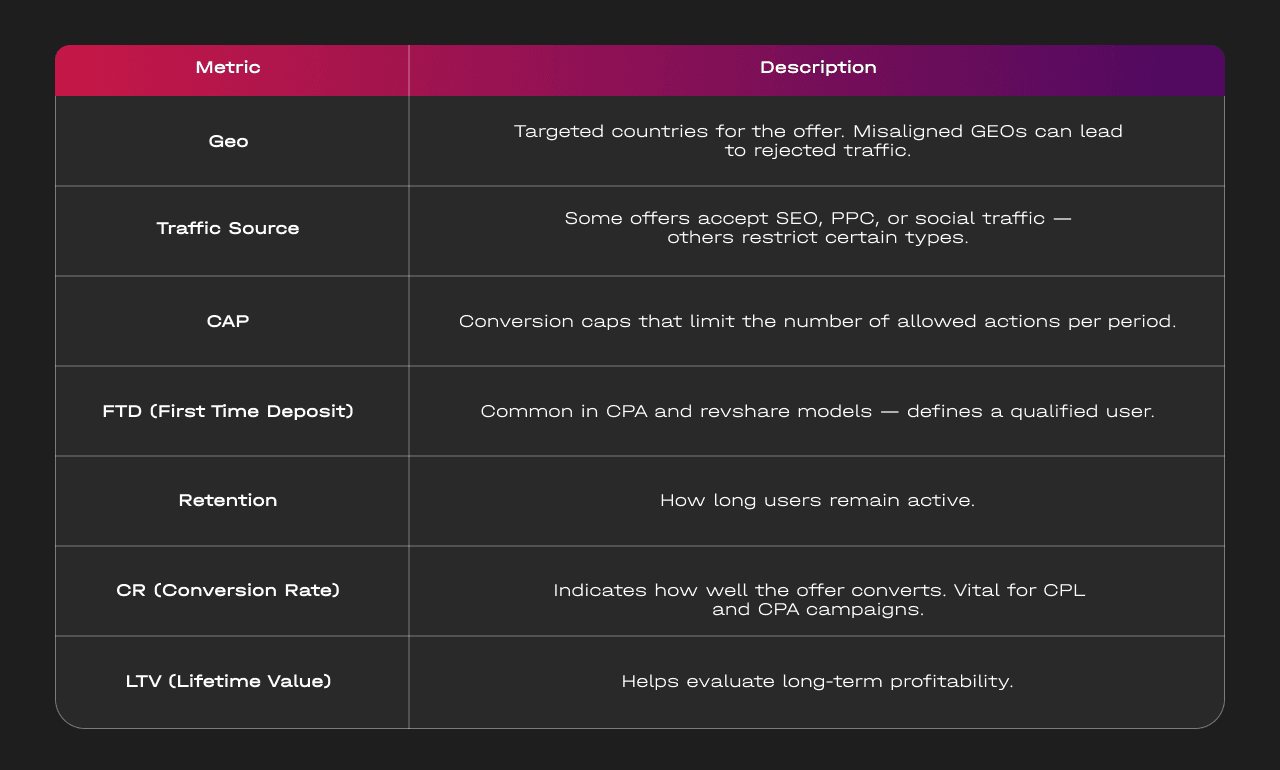
Task: Select CR (Conversion Rate) cell
Action: point(228,590)
